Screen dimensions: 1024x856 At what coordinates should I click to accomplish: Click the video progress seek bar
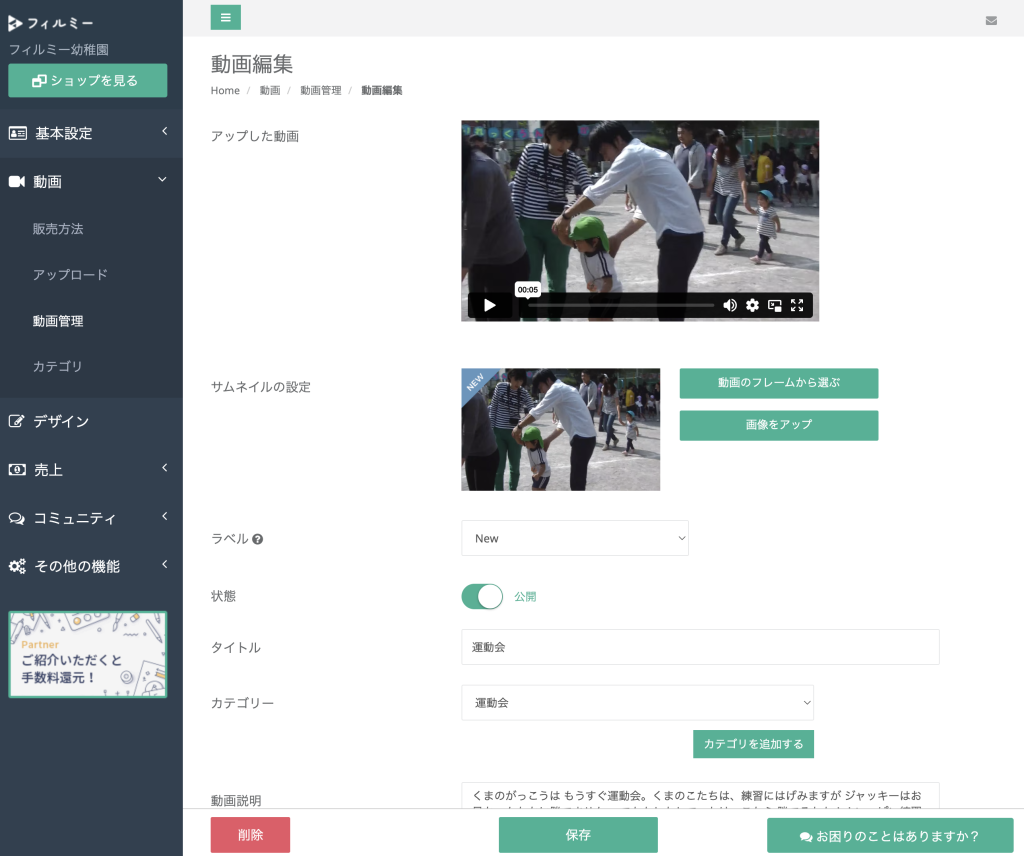[x=620, y=305]
